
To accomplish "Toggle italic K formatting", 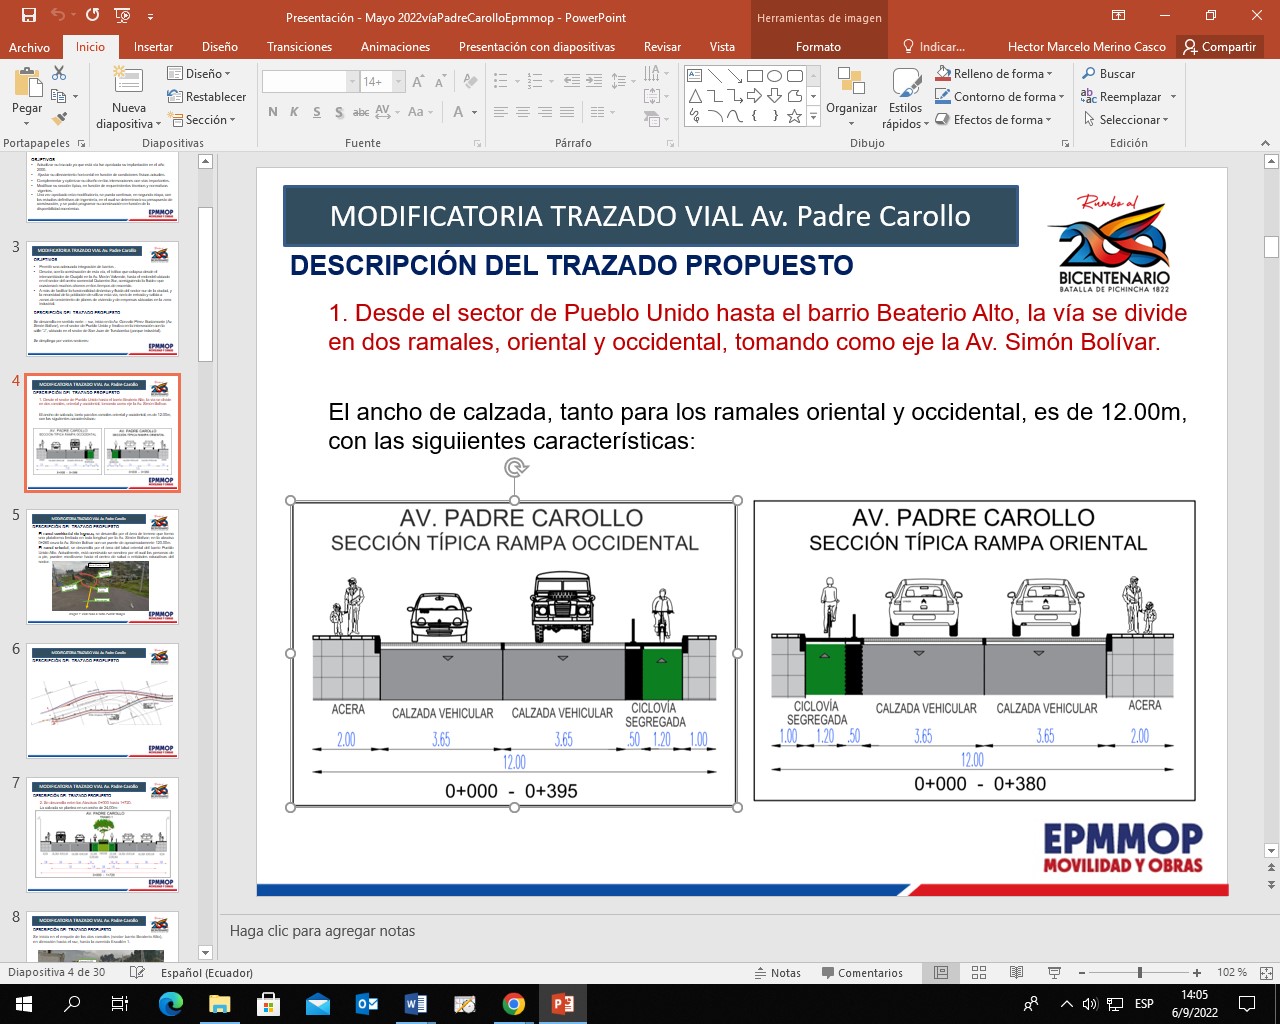I will [x=294, y=112].
